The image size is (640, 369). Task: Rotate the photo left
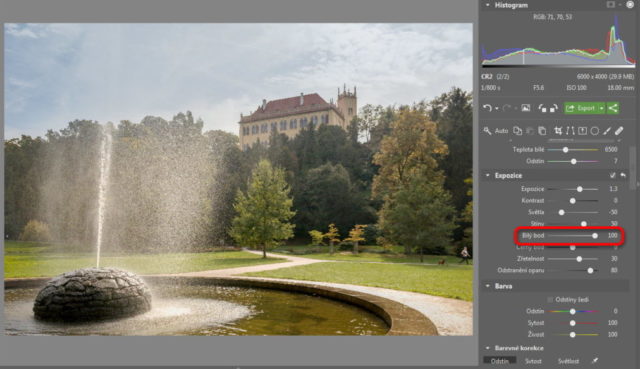(542, 108)
